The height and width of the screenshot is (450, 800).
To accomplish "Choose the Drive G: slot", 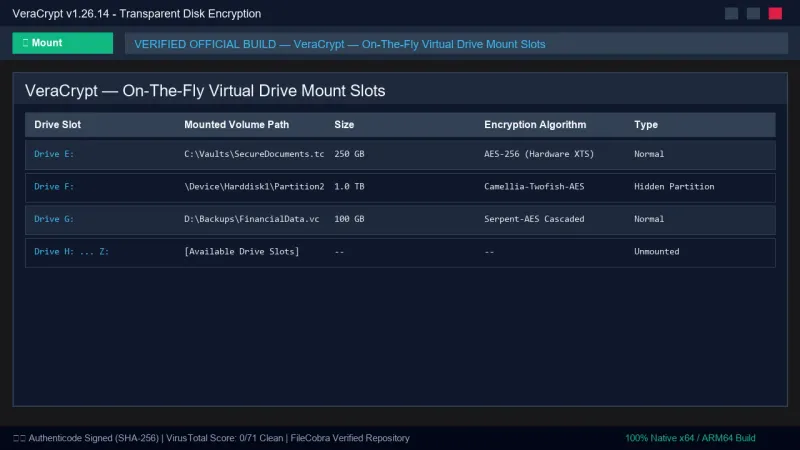I will click(x=54, y=219).
